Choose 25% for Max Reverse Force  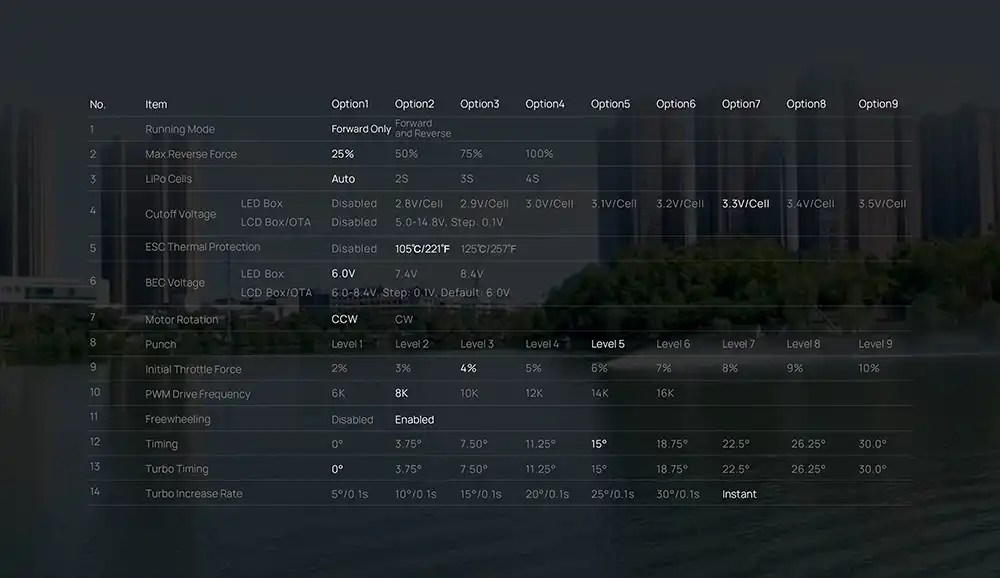click(x=343, y=154)
